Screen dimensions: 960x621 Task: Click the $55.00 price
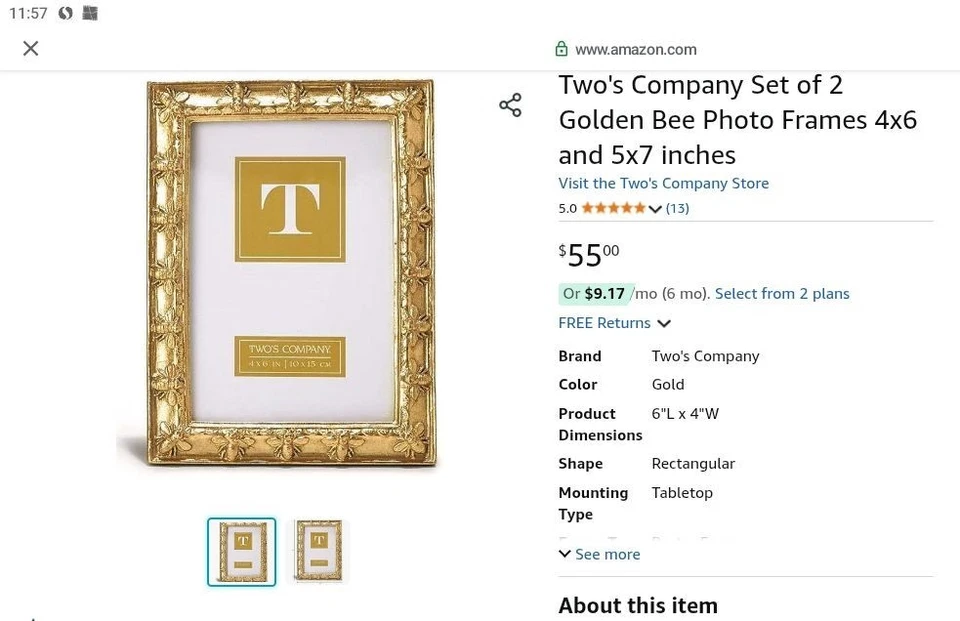589,255
